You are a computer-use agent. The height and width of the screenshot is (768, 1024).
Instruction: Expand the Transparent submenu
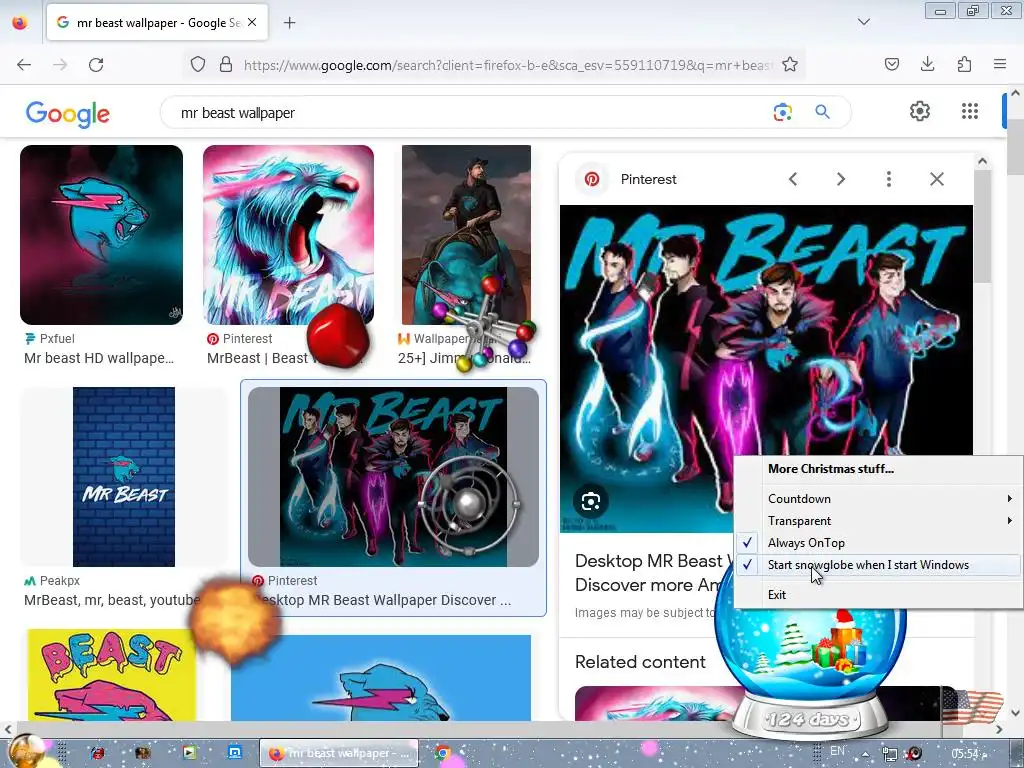pos(878,521)
